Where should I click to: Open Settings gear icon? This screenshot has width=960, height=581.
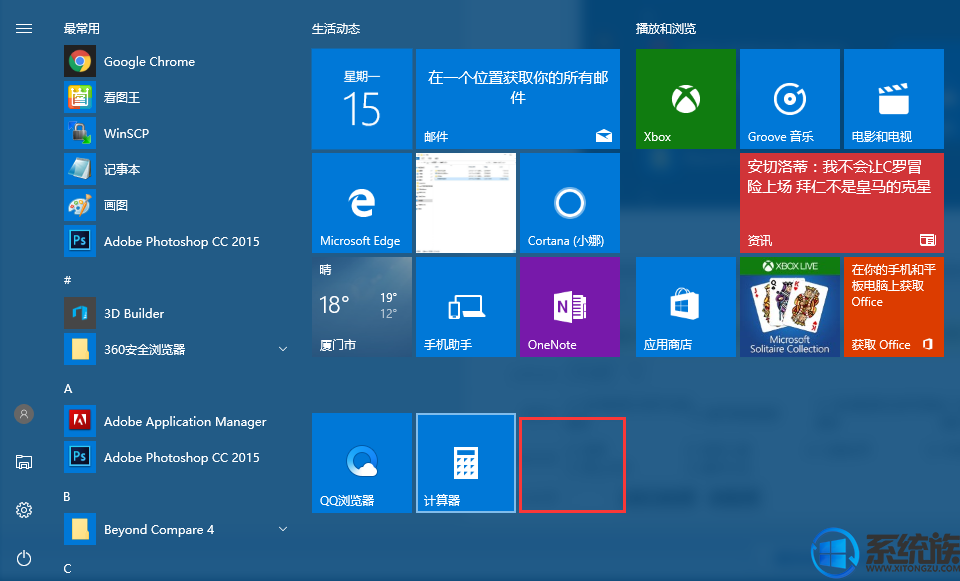tap(24, 510)
